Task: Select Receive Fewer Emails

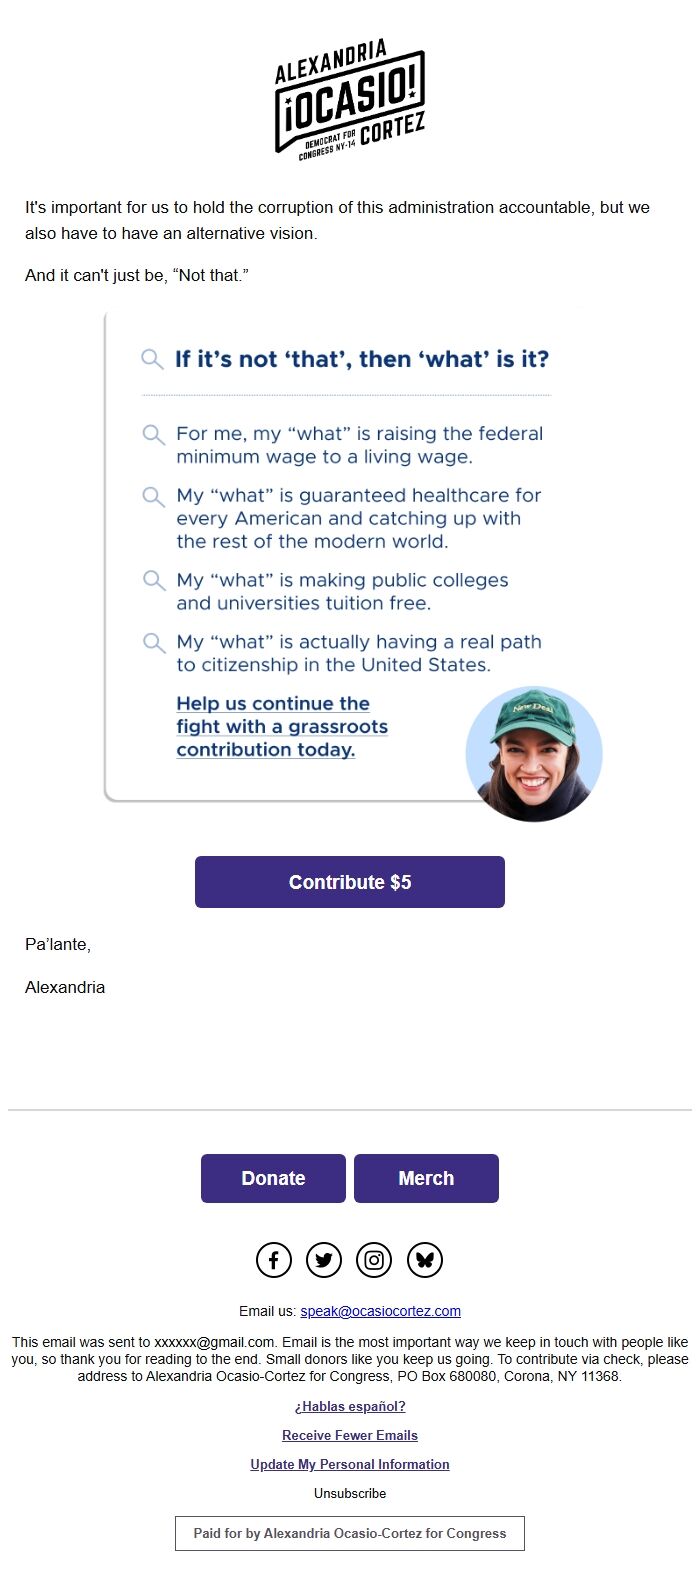Action: click(349, 1435)
